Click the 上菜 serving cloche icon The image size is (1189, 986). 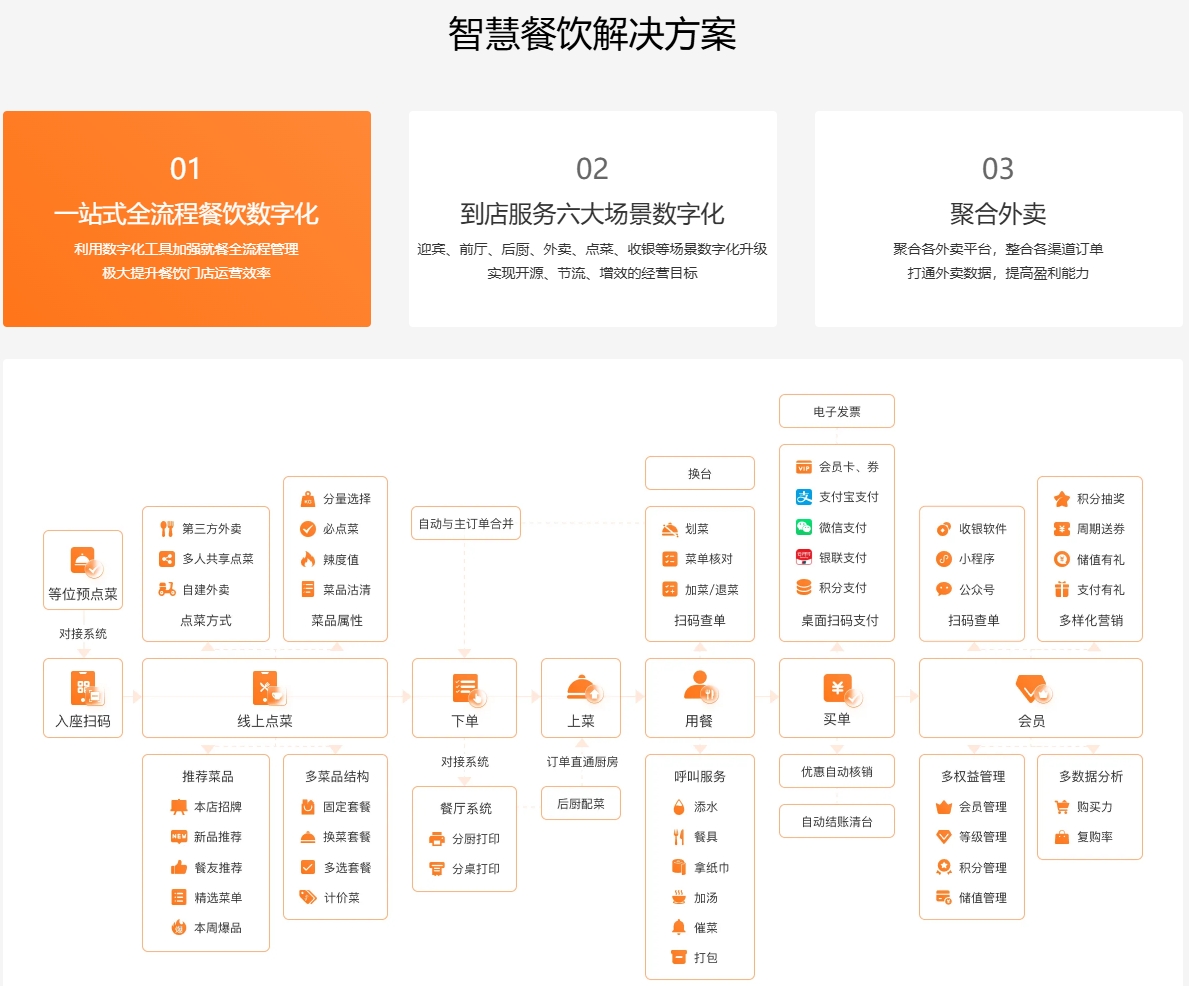[x=581, y=688]
